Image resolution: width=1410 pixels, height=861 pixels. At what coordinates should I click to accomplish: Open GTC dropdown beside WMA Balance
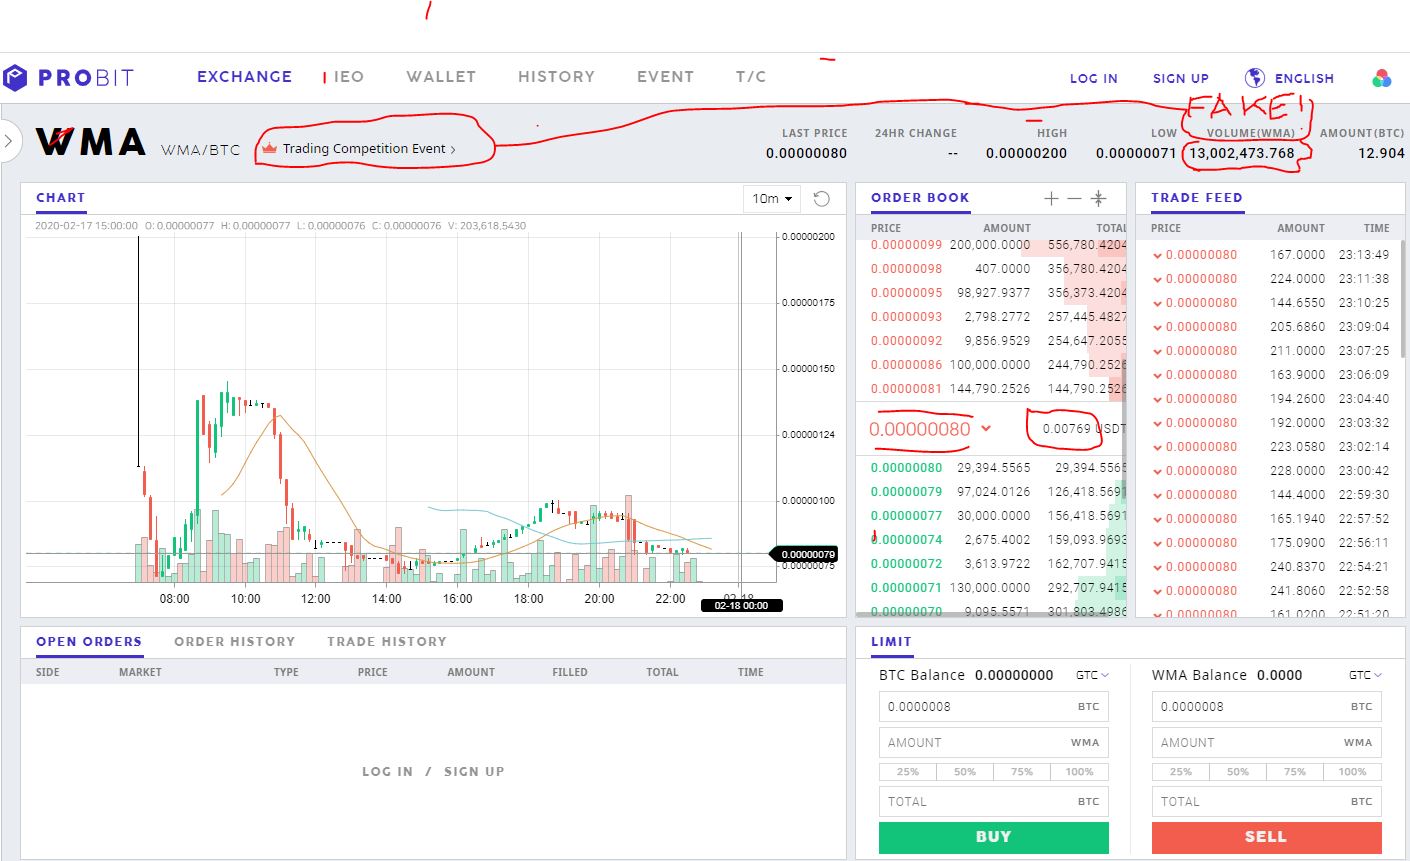tap(1365, 675)
